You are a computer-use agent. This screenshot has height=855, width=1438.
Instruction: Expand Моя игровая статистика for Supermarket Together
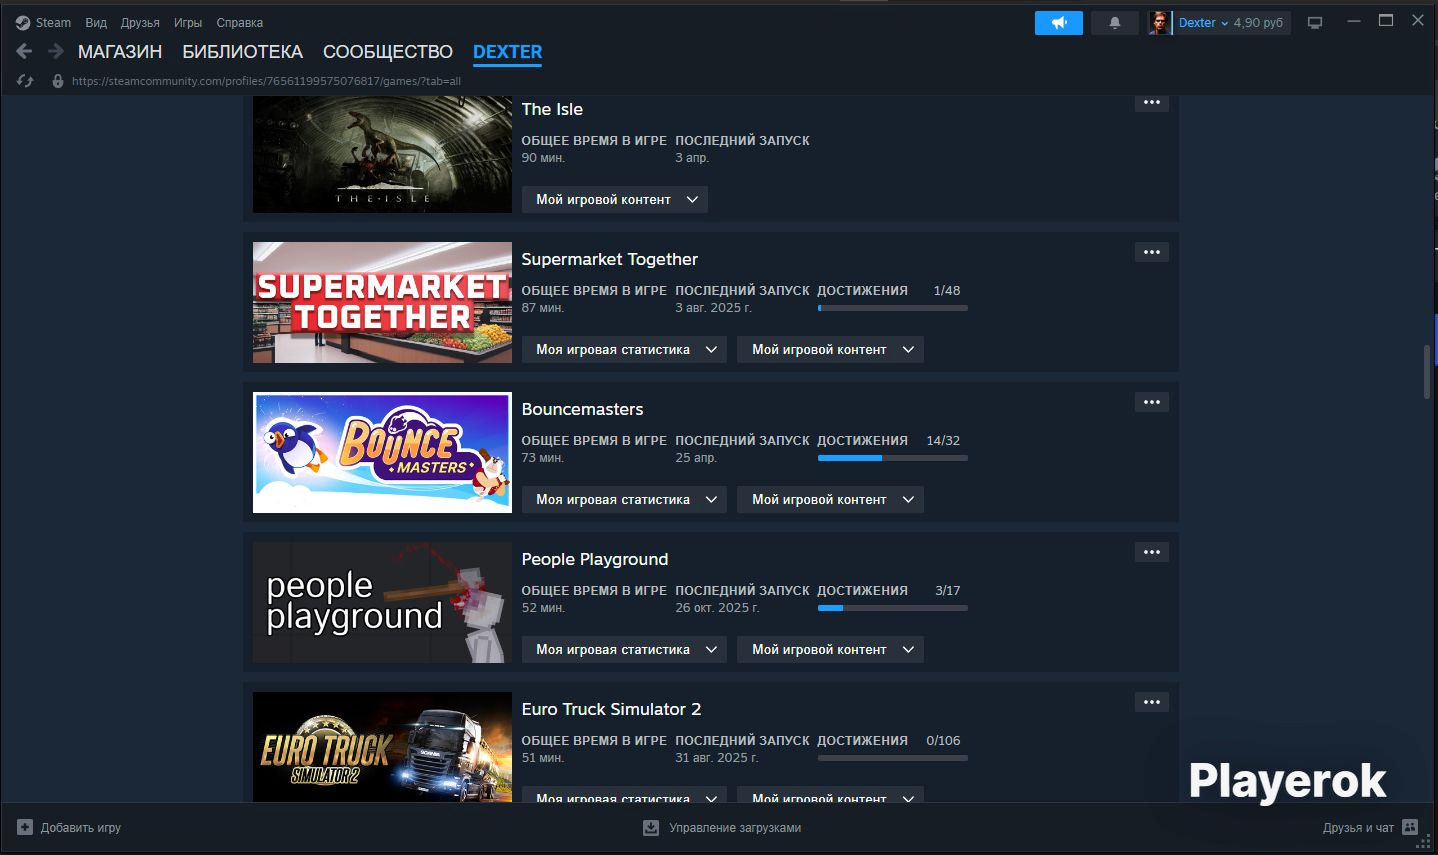coord(624,349)
